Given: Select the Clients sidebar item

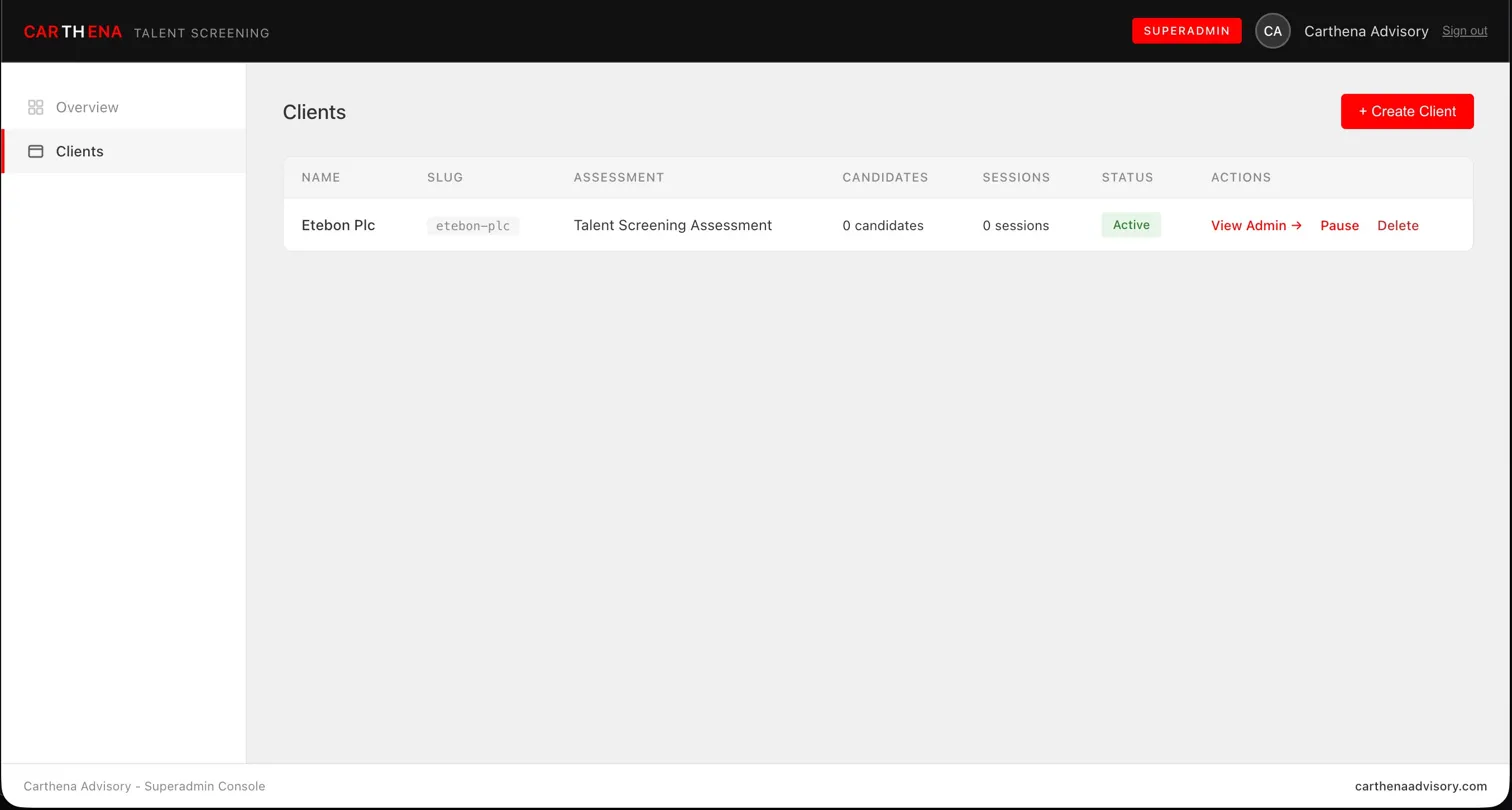Looking at the screenshot, I should [124, 151].
